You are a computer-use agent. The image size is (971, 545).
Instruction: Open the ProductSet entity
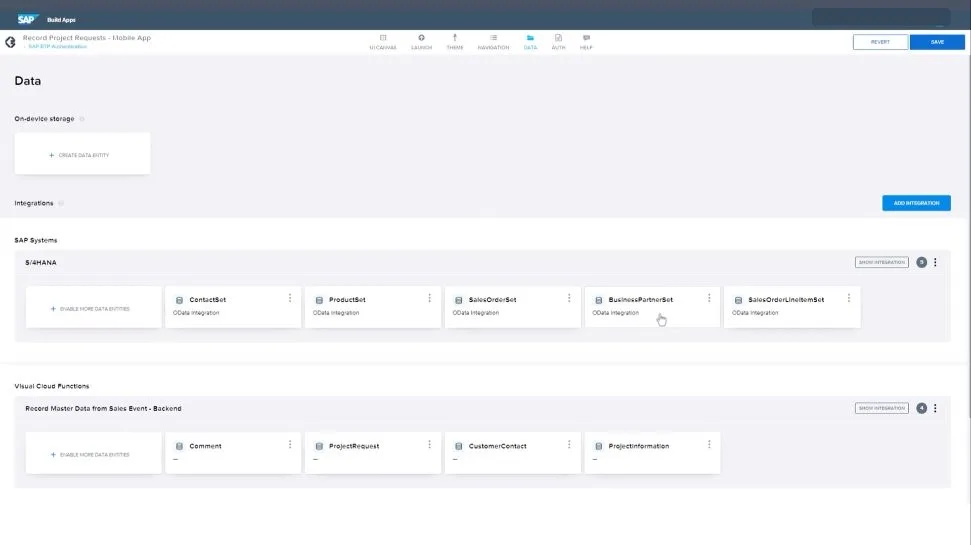point(373,307)
